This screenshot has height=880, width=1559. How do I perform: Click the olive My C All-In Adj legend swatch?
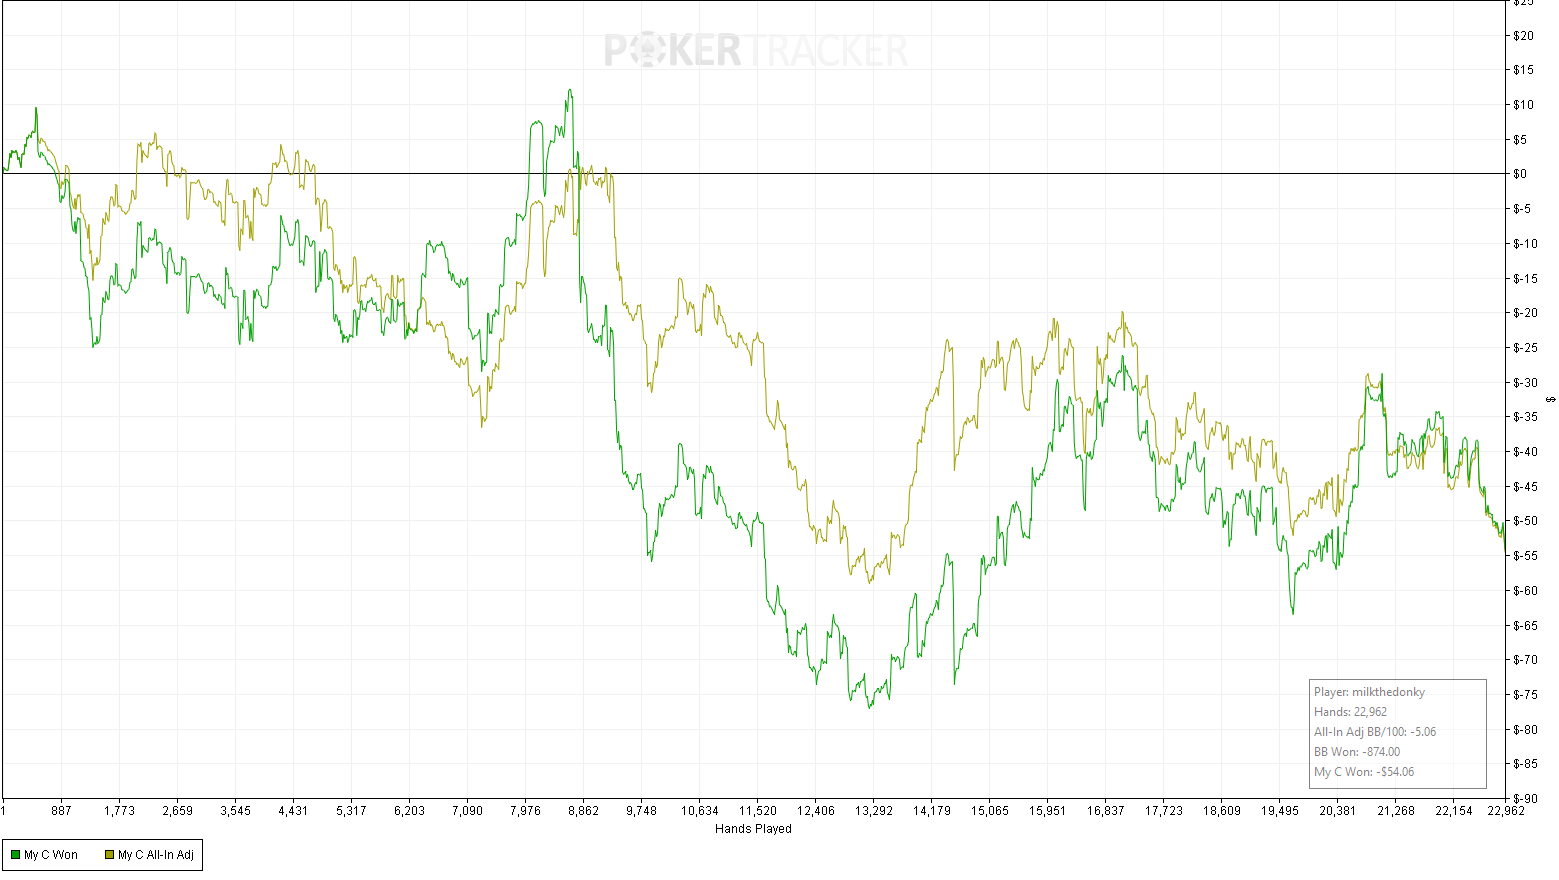[109, 855]
